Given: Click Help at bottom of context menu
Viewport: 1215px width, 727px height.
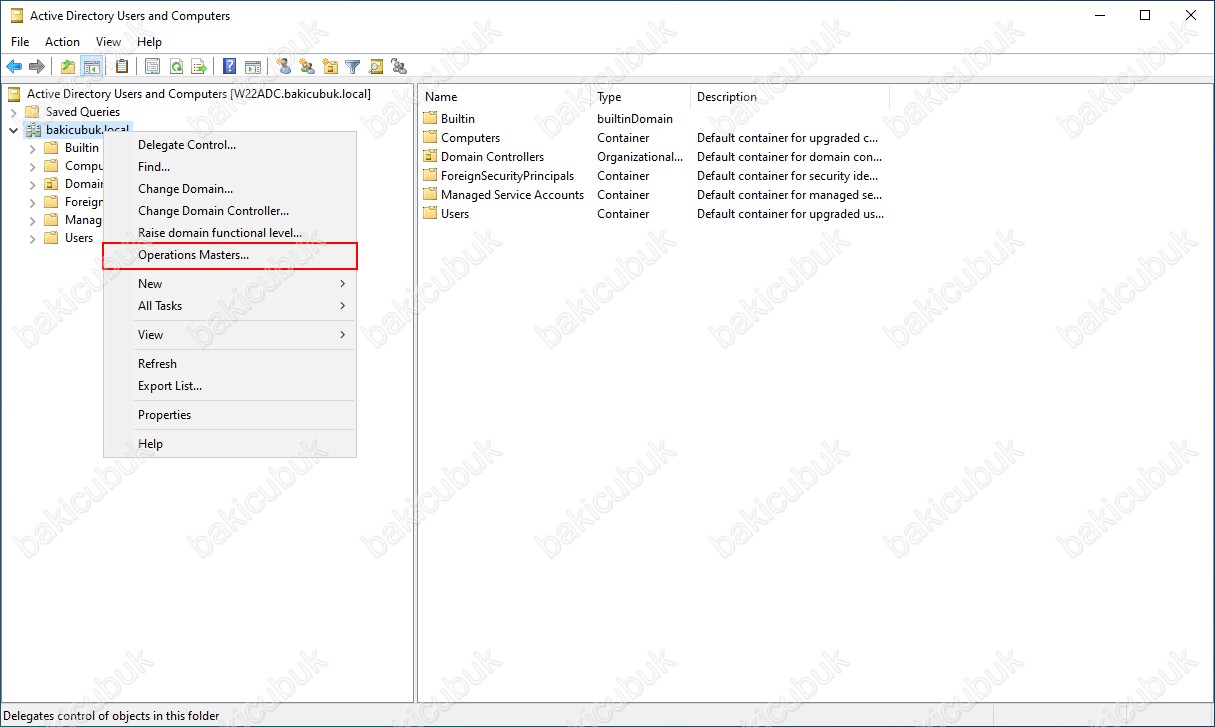Looking at the screenshot, I should pyautogui.click(x=229, y=444).
